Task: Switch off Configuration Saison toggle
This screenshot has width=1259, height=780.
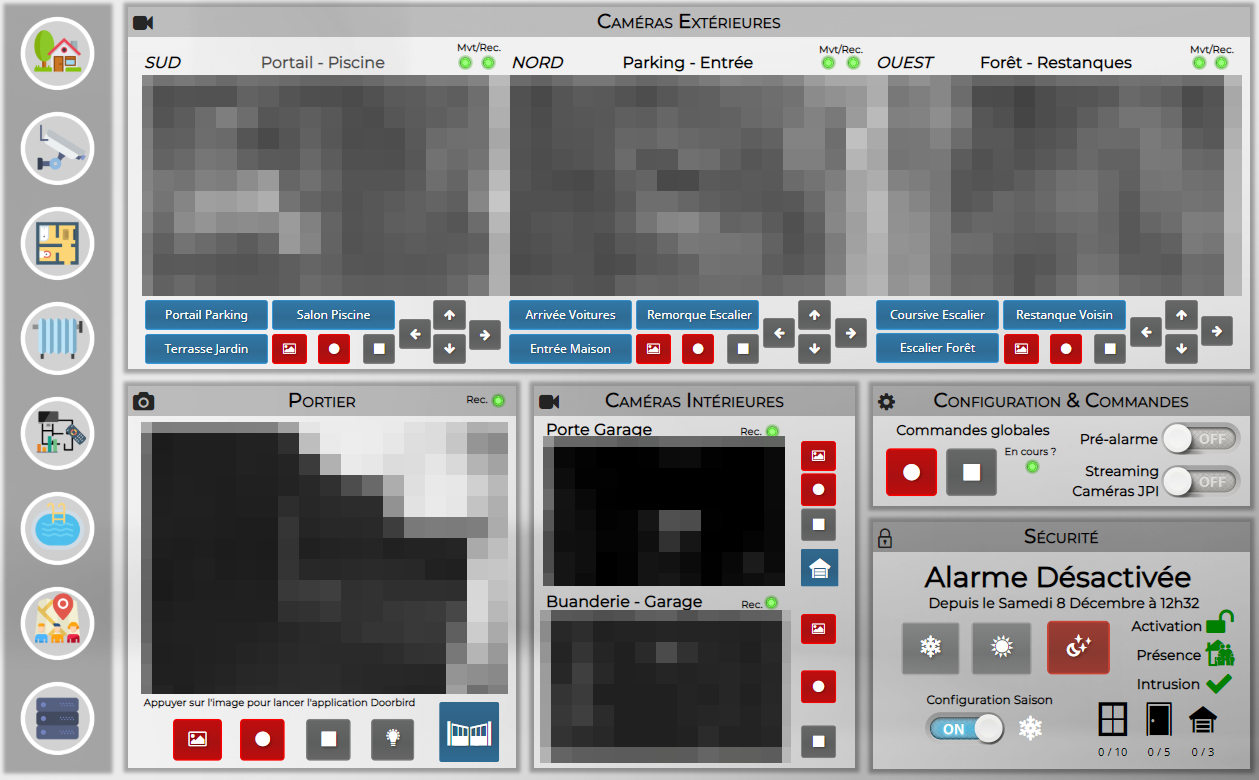Action: pyautogui.click(x=965, y=729)
